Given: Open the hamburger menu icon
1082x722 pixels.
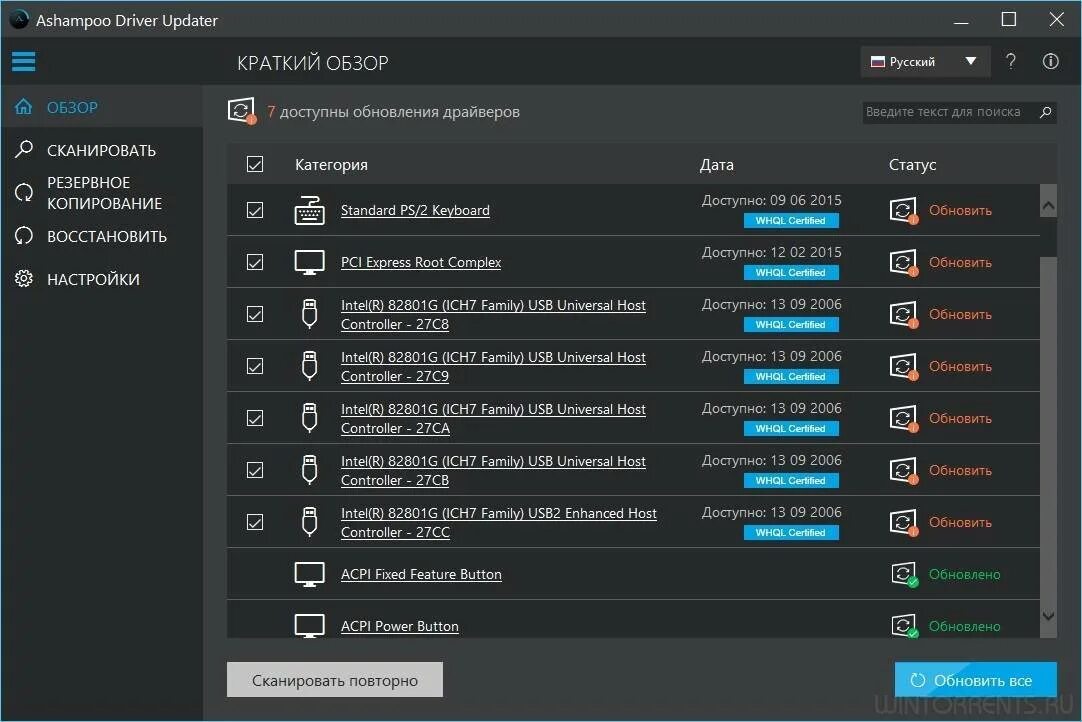Looking at the screenshot, I should coord(23,61).
